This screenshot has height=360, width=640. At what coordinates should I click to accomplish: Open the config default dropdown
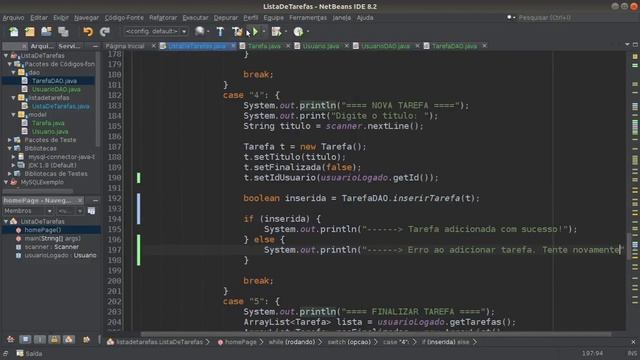tap(156, 31)
